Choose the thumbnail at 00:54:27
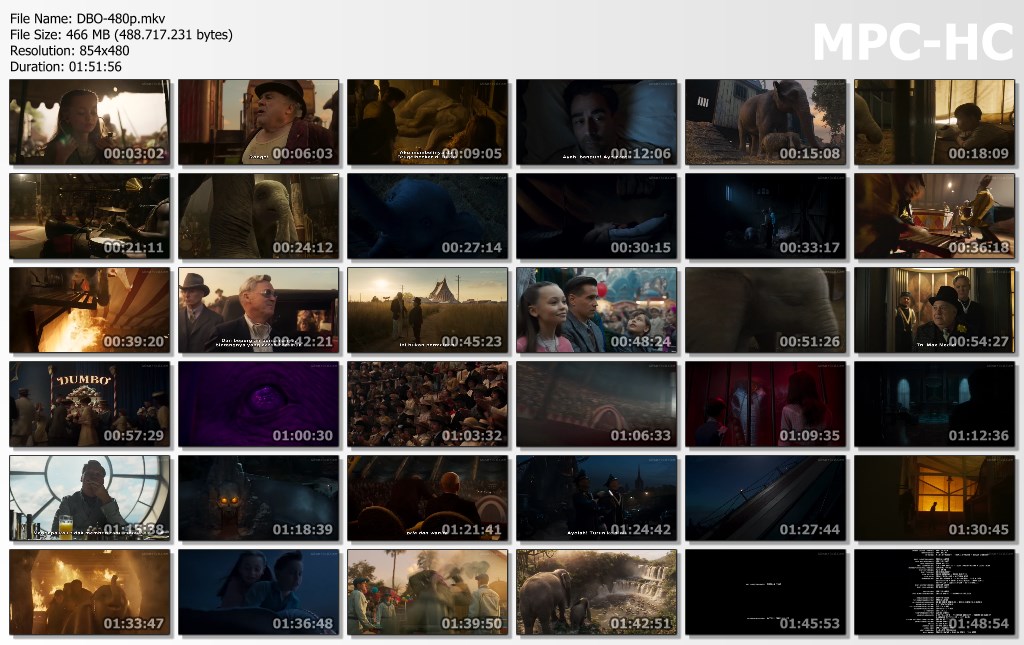This screenshot has width=1024, height=645. tap(935, 310)
